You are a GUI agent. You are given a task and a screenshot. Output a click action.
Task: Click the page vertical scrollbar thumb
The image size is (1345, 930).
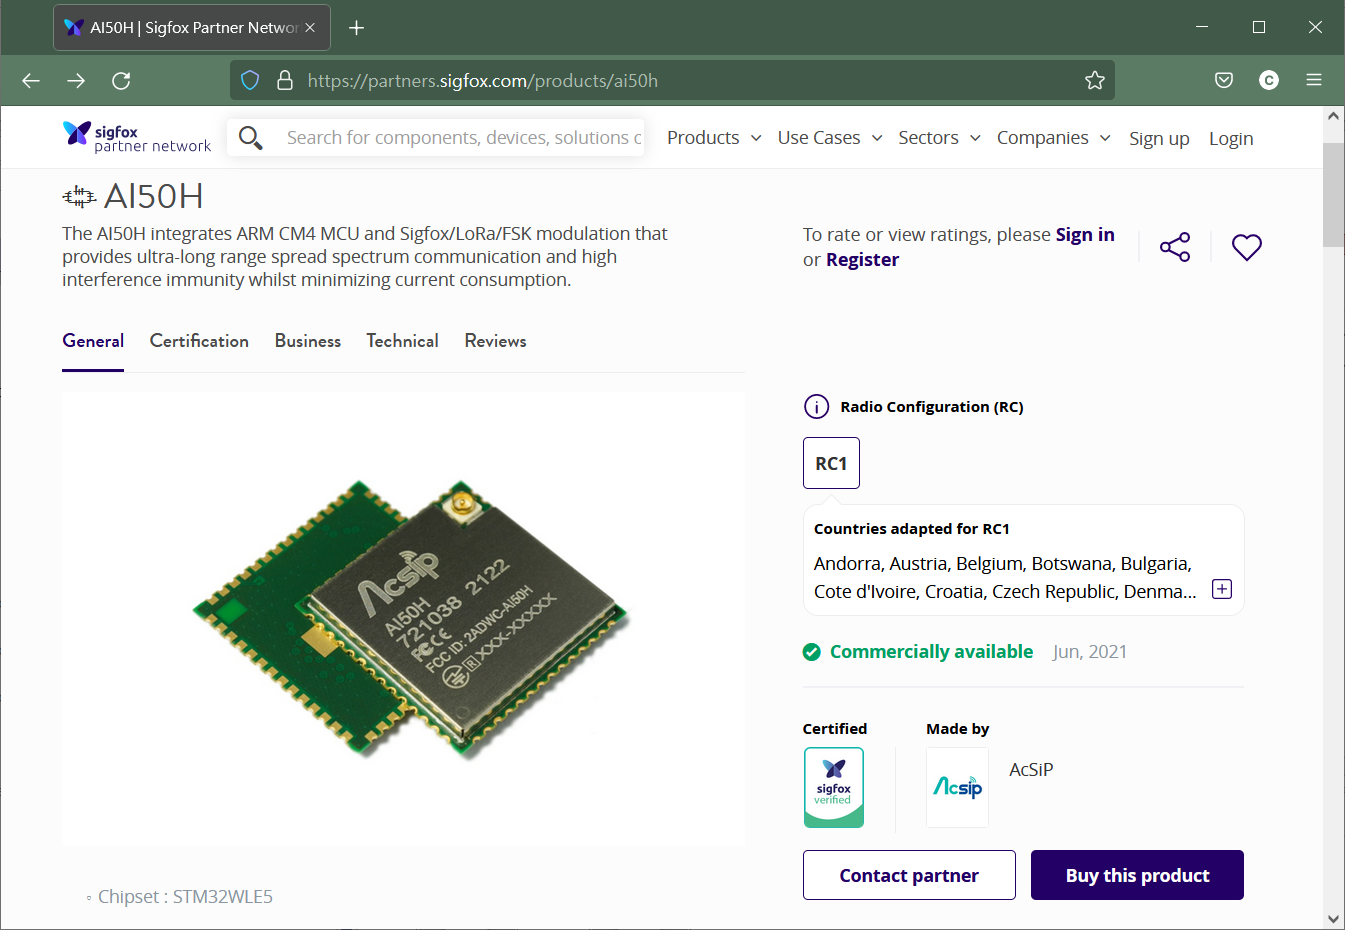tap(1333, 195)
